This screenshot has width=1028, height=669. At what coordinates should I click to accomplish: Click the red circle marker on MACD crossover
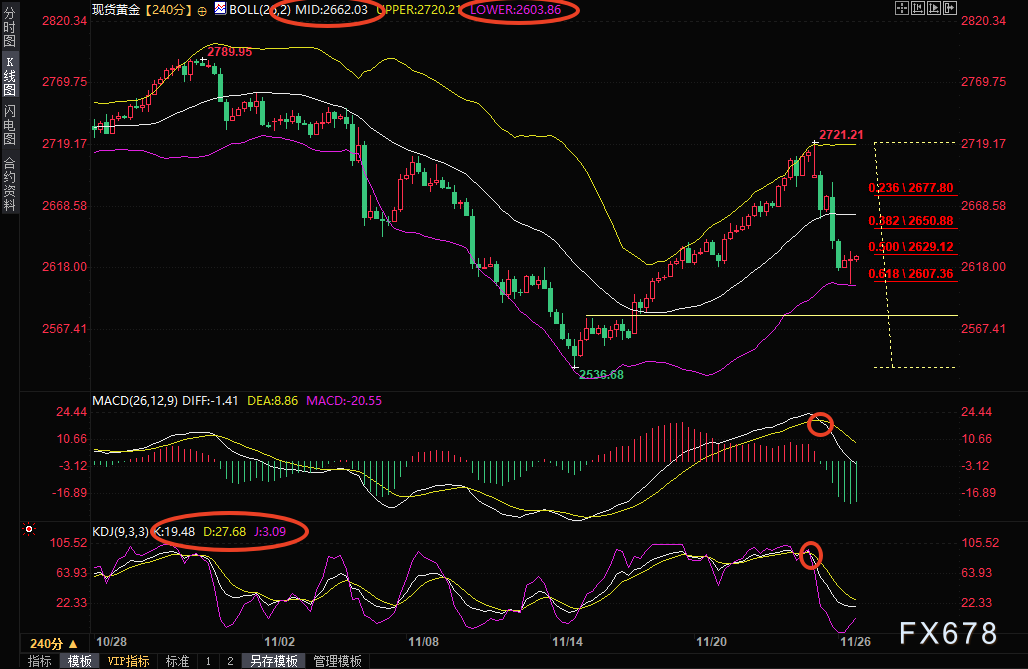click(820, 423)
